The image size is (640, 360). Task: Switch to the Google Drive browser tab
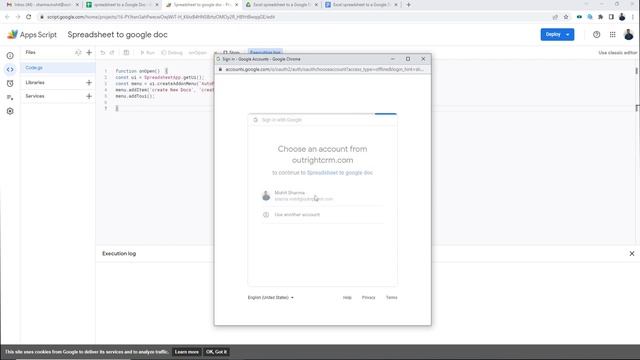[x=282, y=5]
